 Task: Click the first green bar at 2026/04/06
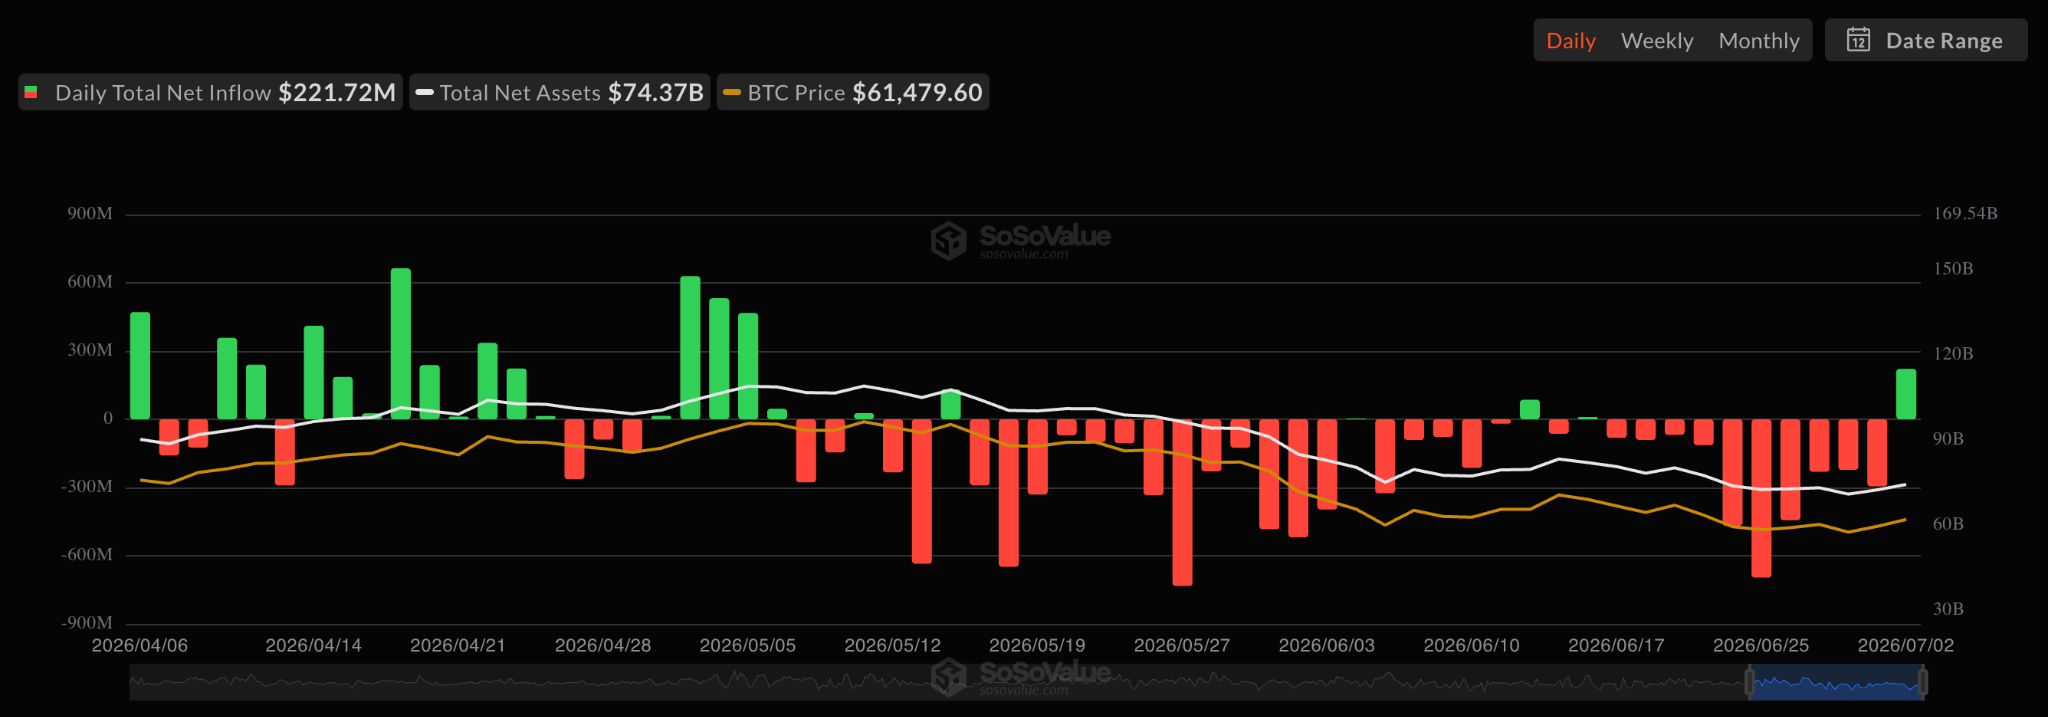pos(140,366)
